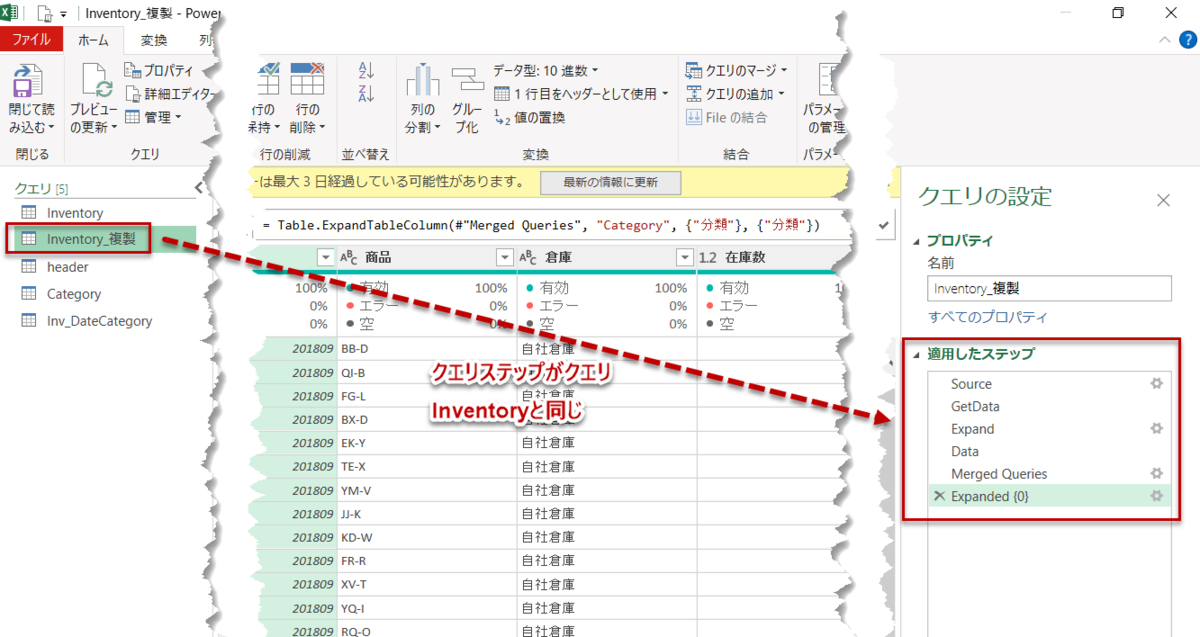Select the Inventory_複製 query
1200x637 pixels.
(x=90, y=239)
